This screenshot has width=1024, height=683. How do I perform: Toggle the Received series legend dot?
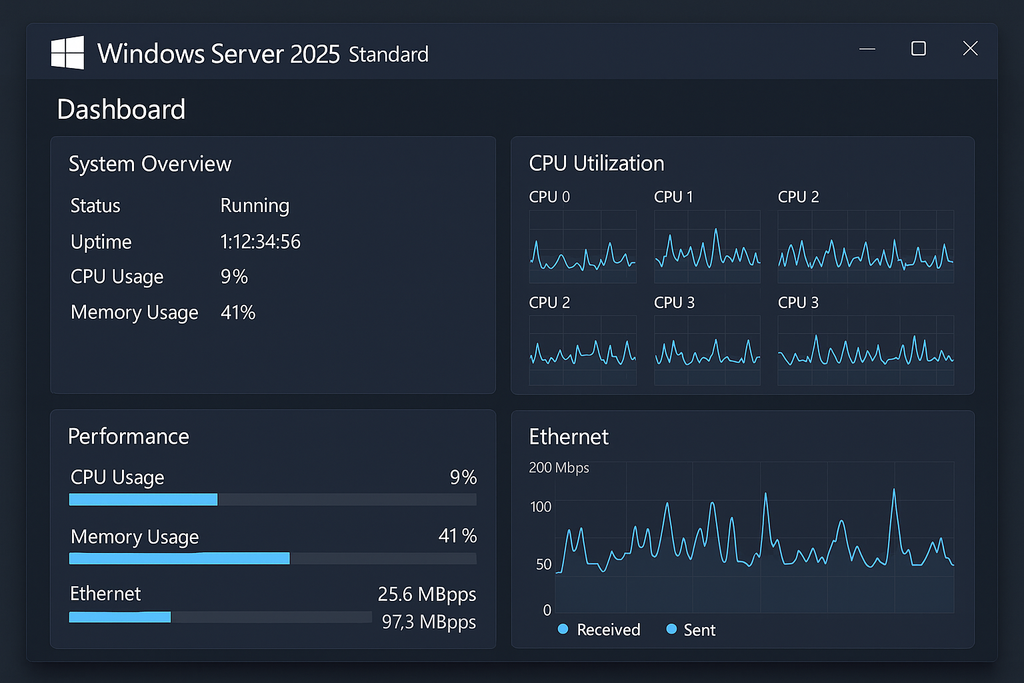563,629
